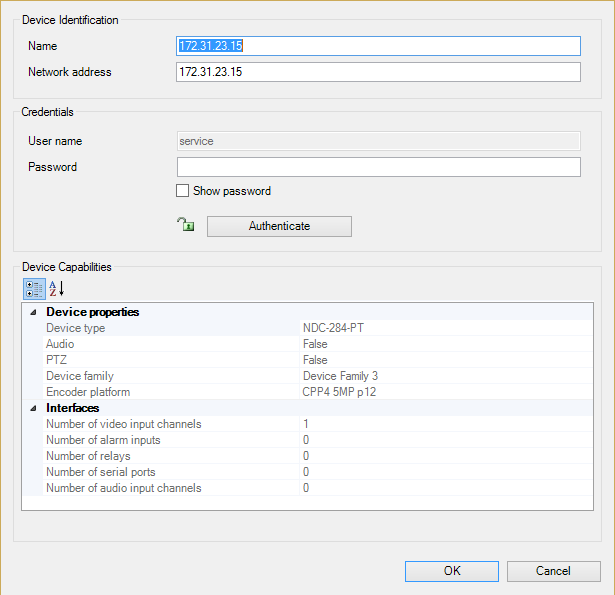Select the Audio property row
This screenshot has width=615, height=595.
pyautogui.click(x=318, y=344)
